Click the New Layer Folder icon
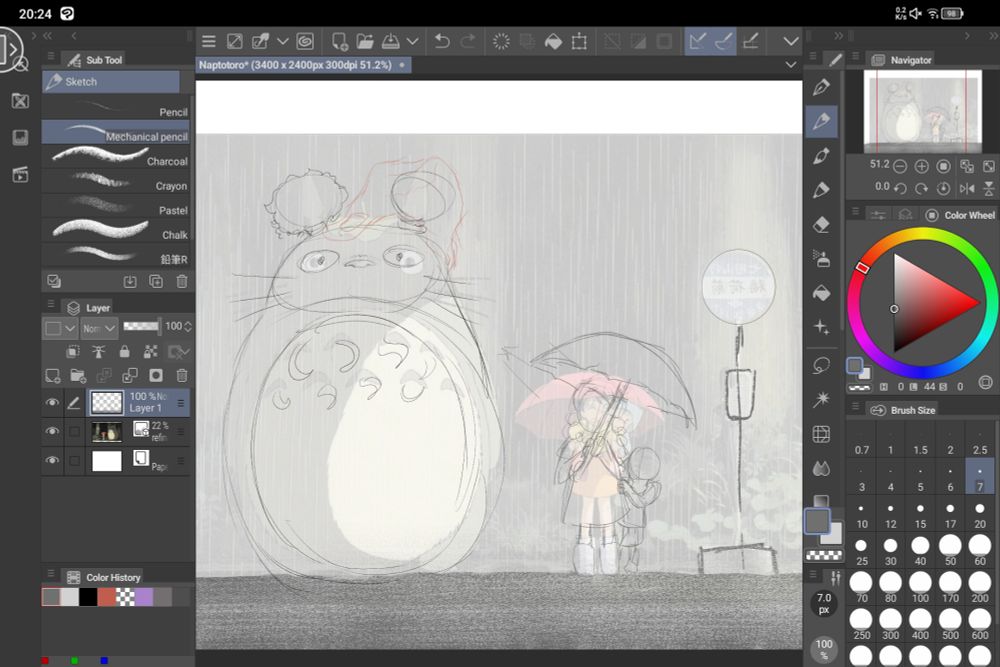The image size is (1000, 667). click(x=78, y=376)
